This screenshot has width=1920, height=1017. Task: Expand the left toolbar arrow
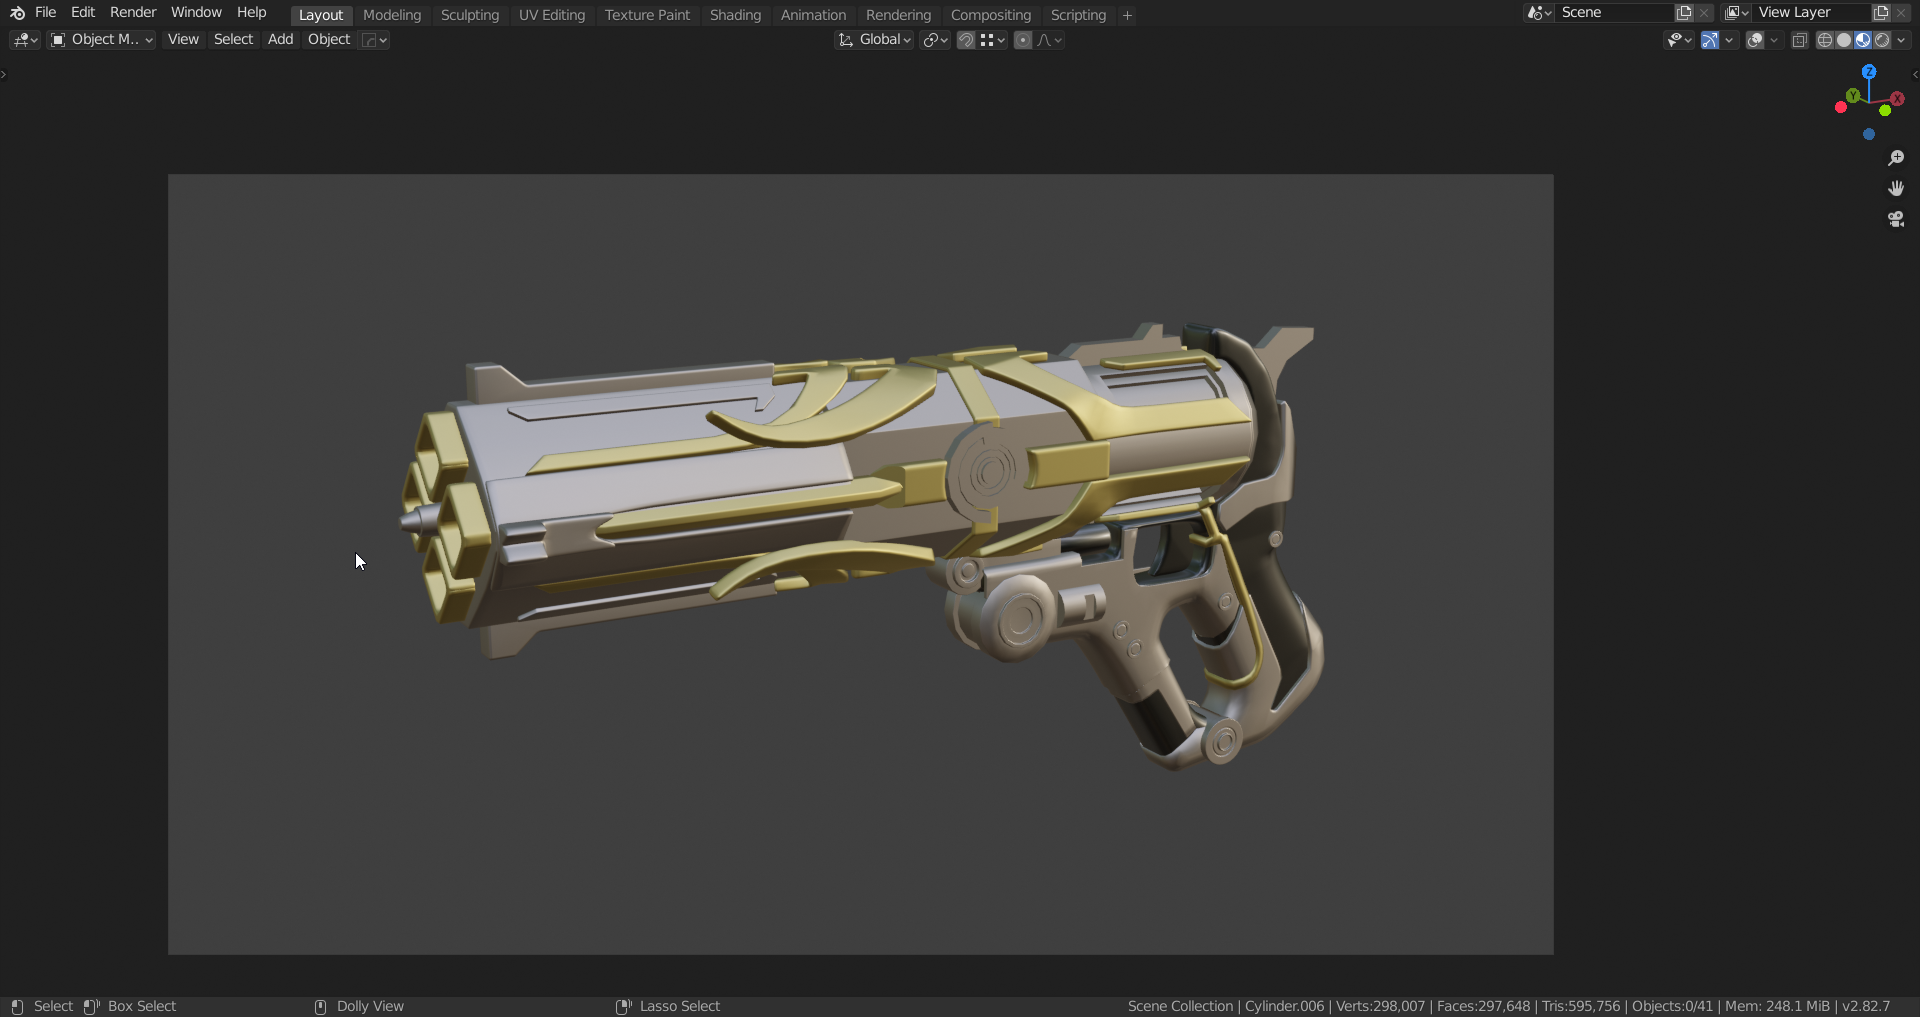point(4,74)
